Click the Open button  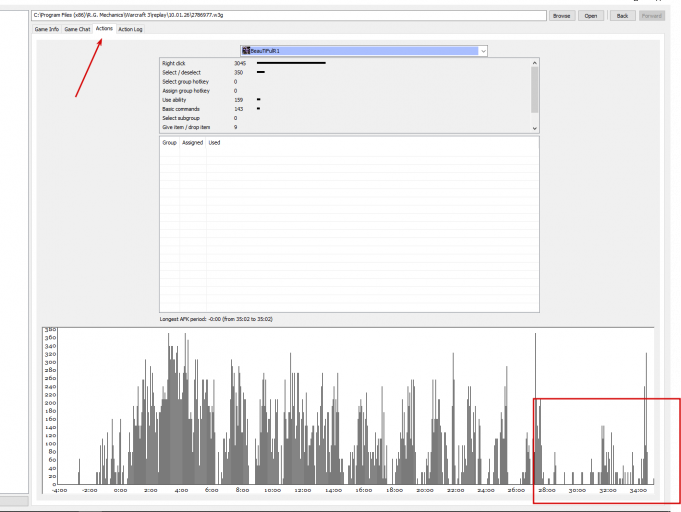[x=591, y=16]
